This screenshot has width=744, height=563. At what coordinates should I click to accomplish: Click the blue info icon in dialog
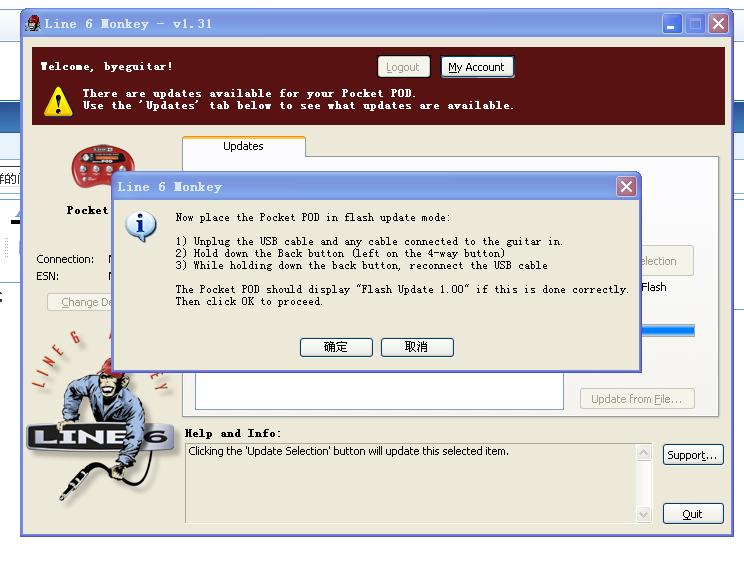click(x=140, y=226)
